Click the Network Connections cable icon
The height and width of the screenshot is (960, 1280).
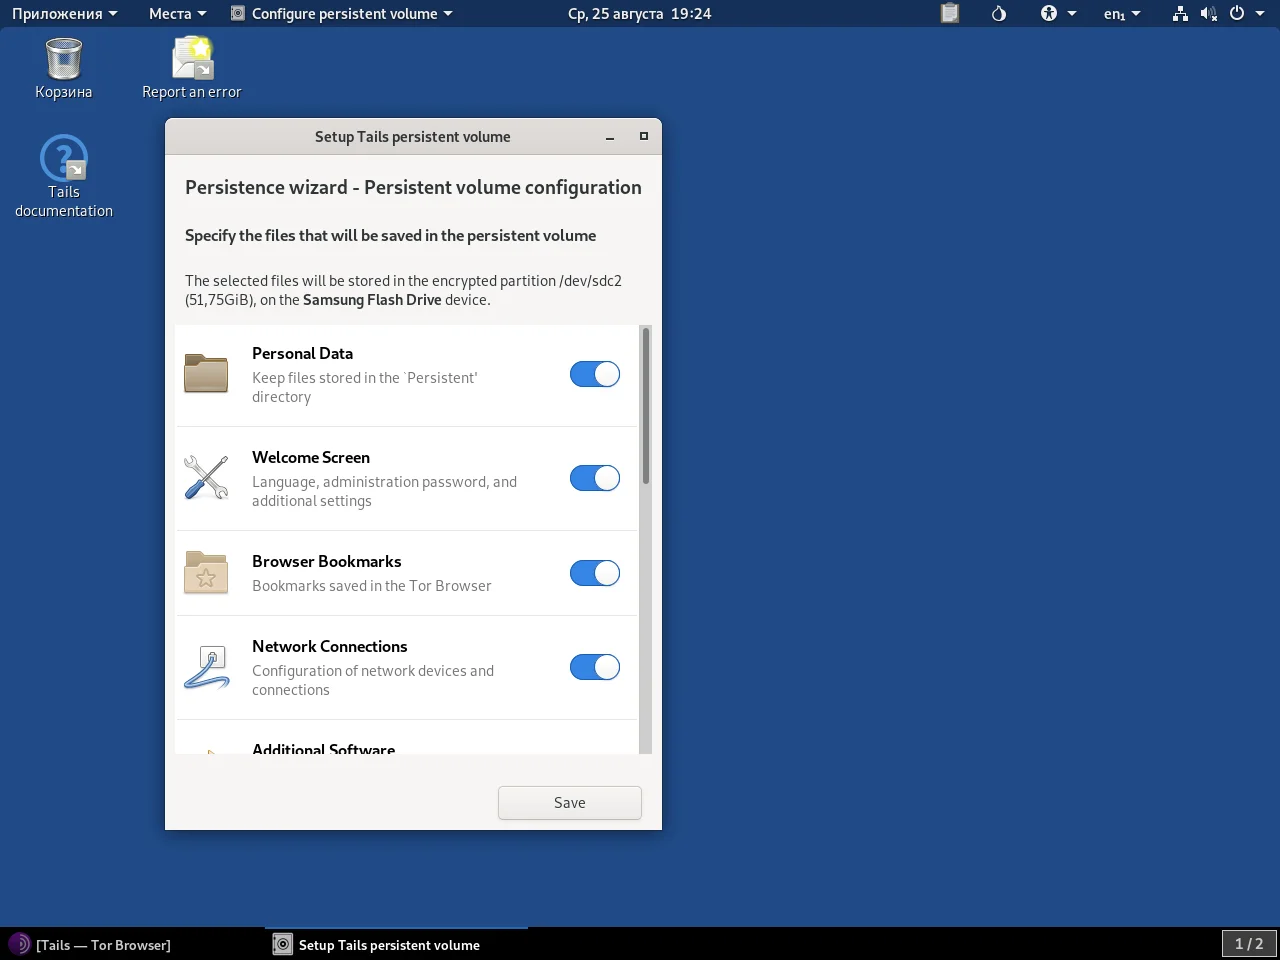coord(206,667)
